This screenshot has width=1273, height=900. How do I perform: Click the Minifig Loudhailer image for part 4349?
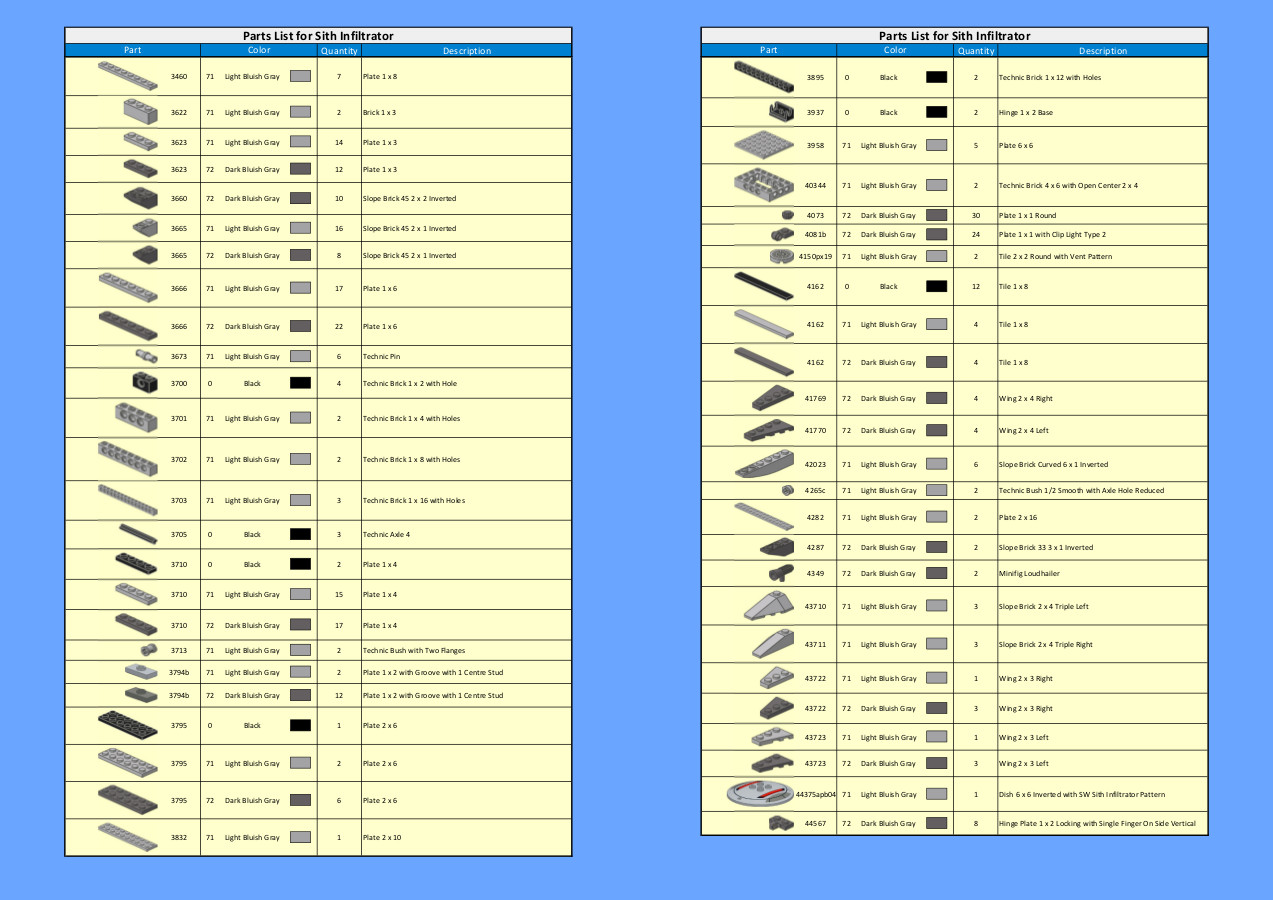[781, 573]
